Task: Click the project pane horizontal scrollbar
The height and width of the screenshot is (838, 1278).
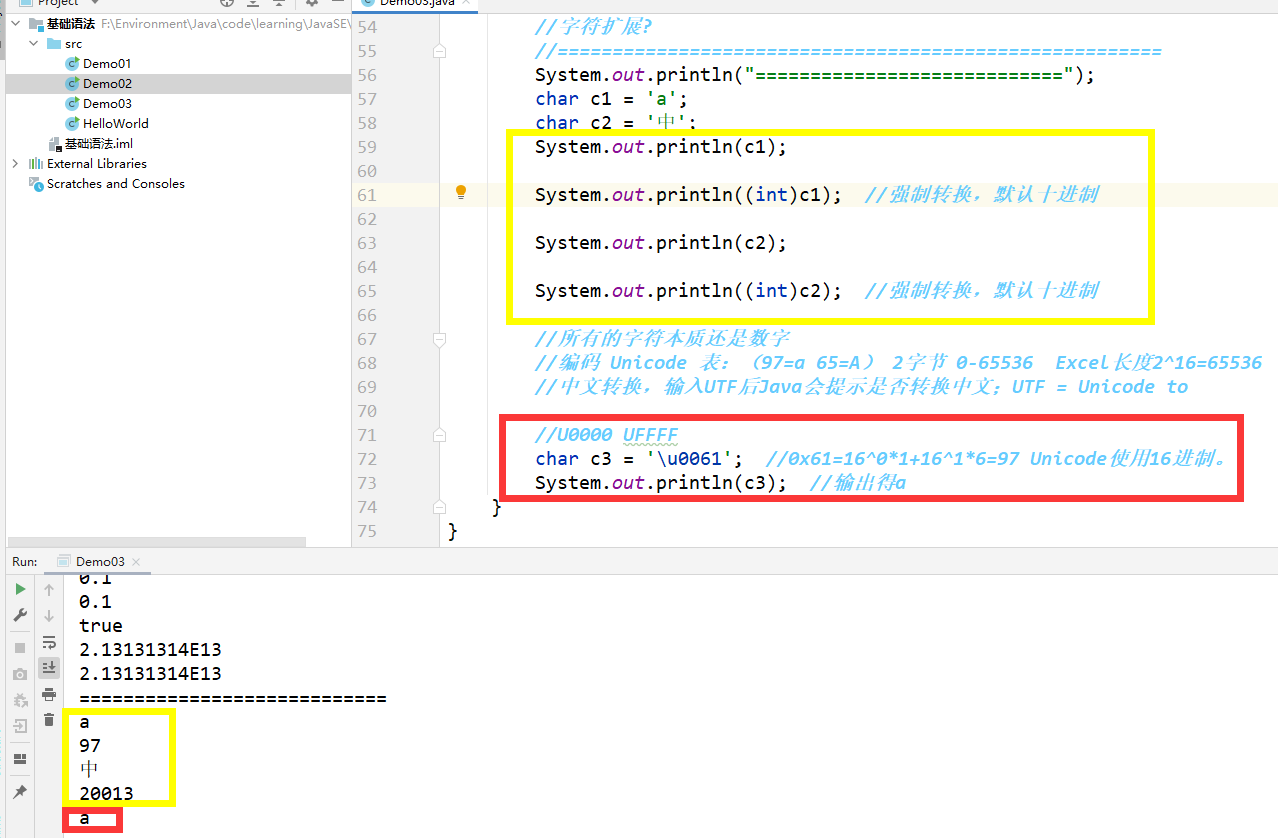Action: coord(156,542)
